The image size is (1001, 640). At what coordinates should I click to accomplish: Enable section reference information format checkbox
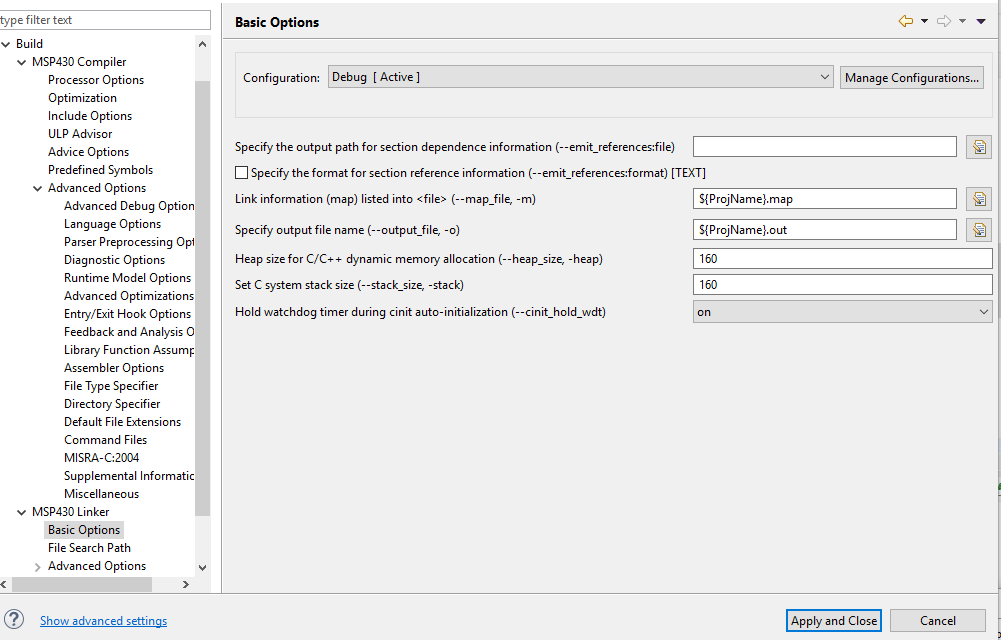tap(241, 173)
